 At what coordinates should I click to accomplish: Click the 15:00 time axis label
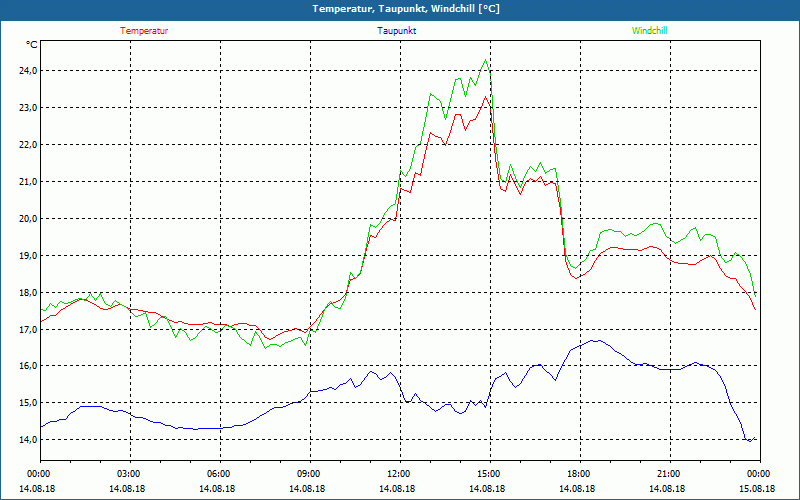(x=489, y=474)
